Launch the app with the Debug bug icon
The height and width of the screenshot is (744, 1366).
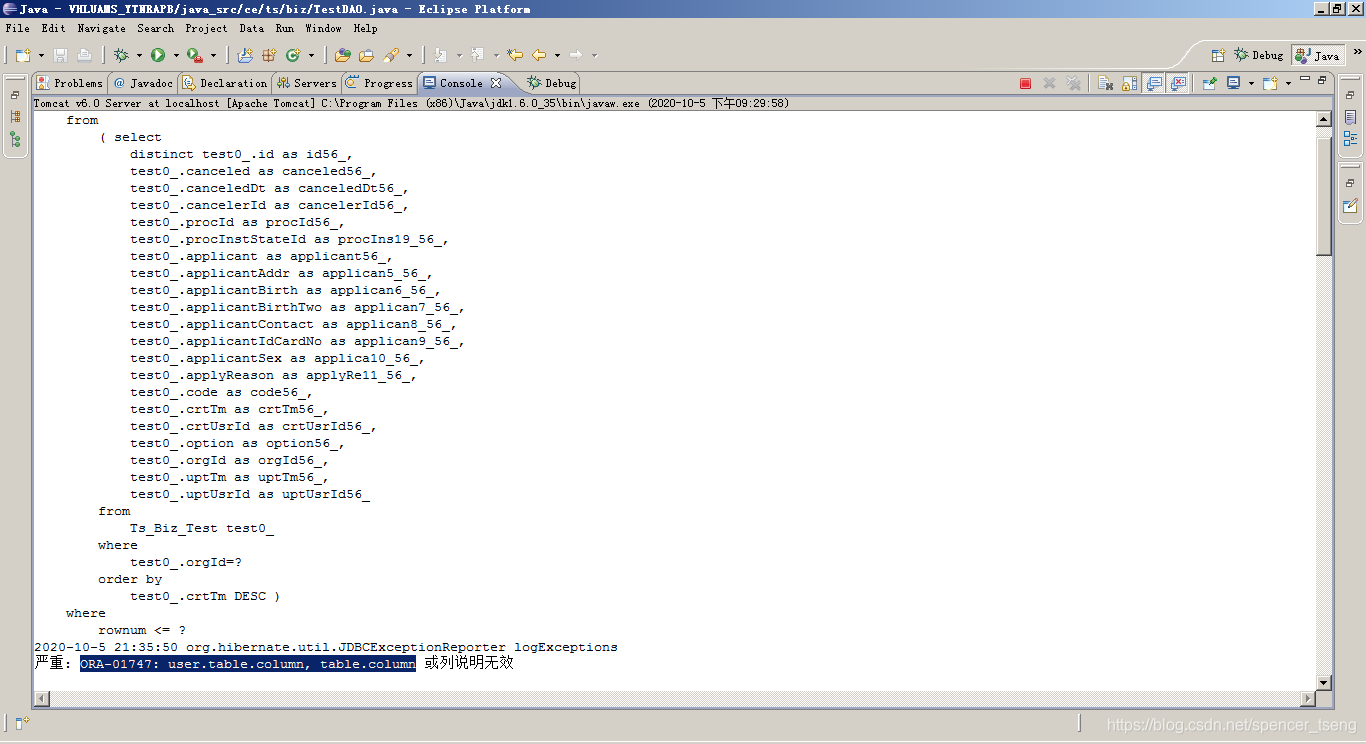122,55
